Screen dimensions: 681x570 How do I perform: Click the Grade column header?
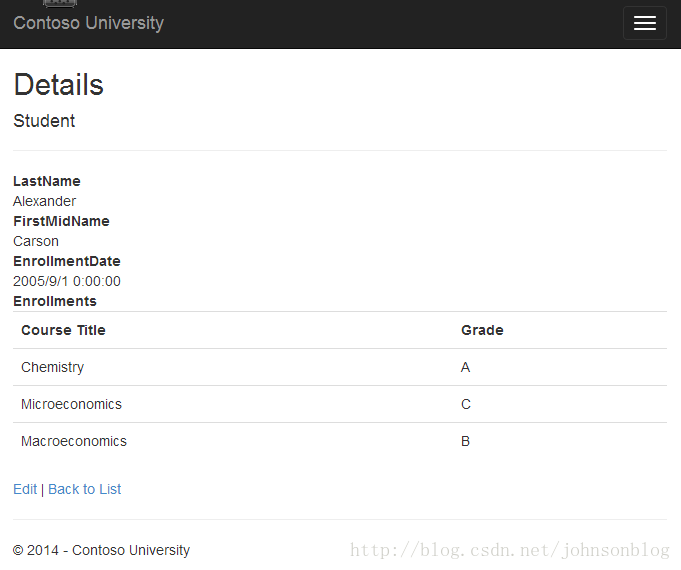[x=482, y=330]
